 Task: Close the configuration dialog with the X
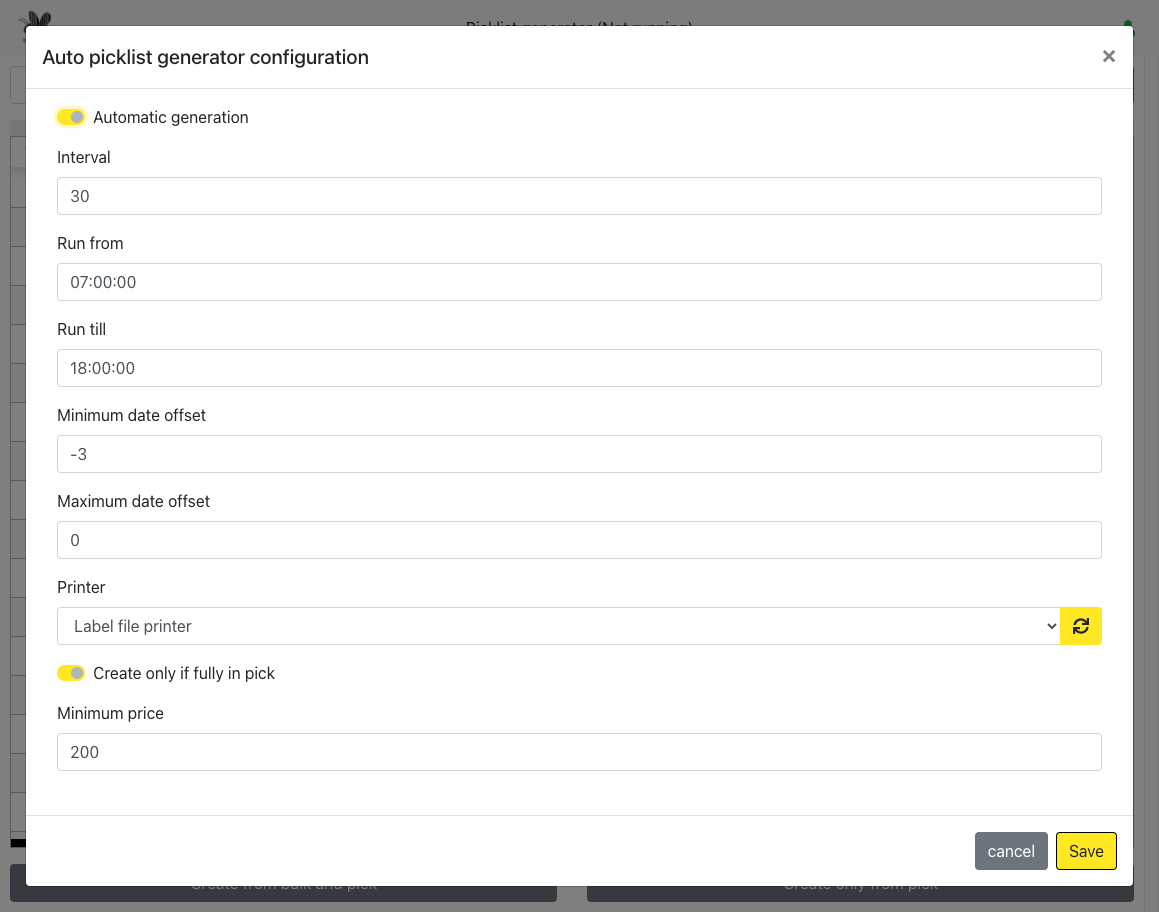pyautogui.click(x=1108, y=57)
